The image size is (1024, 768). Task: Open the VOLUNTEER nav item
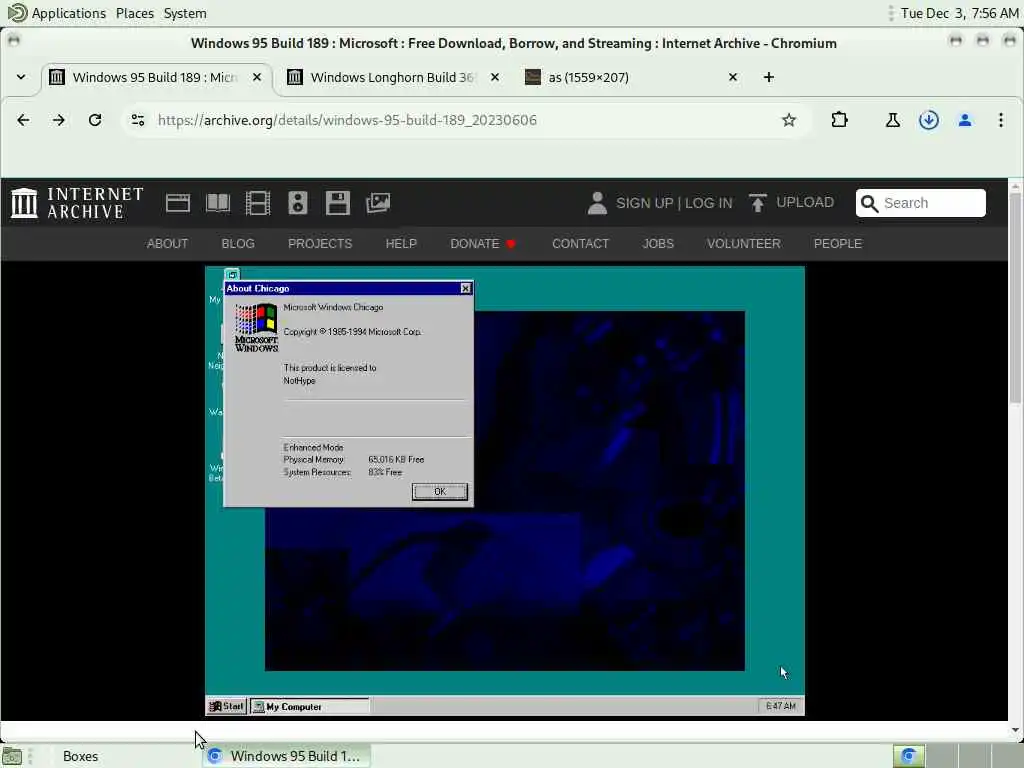[x=744, y=244]
